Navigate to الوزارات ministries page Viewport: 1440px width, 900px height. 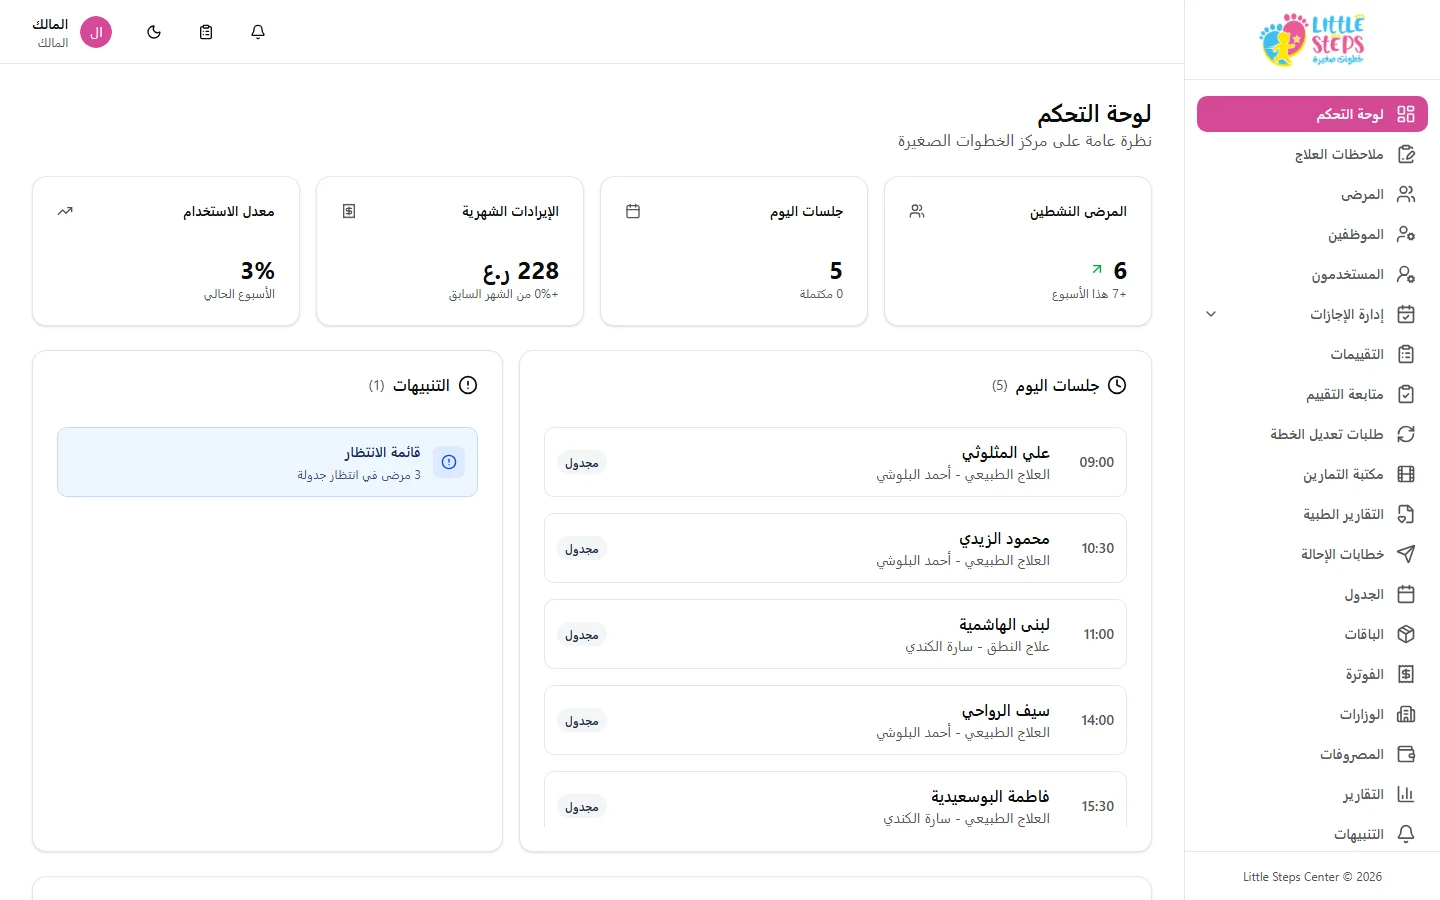pos(1312,714)
